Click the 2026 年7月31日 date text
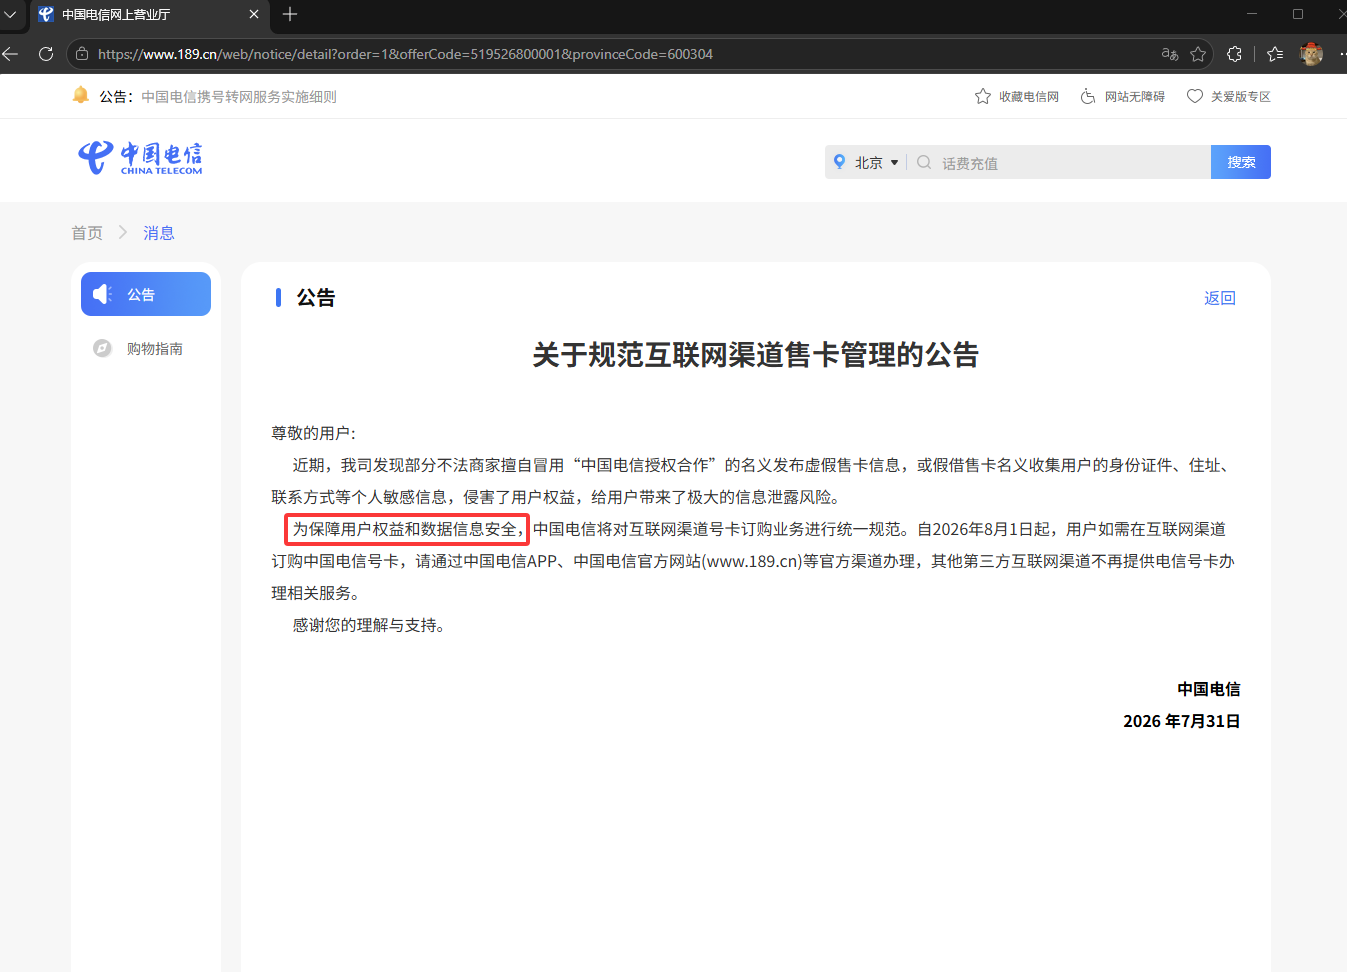The height and width of the screenshot is (972, 1347). point(1181,721)
